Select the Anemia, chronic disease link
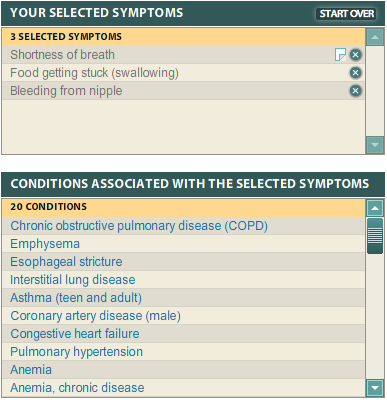 [x=77, y=388]
